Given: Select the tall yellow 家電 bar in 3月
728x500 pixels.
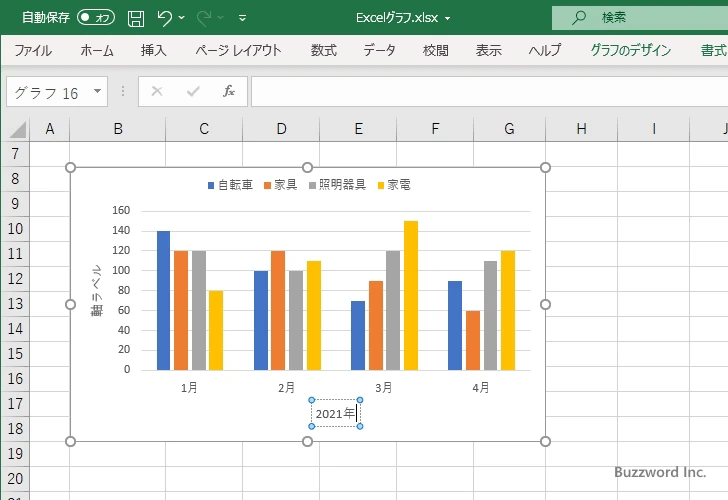Looking at the screenshot, I should (x=411, y=295).
